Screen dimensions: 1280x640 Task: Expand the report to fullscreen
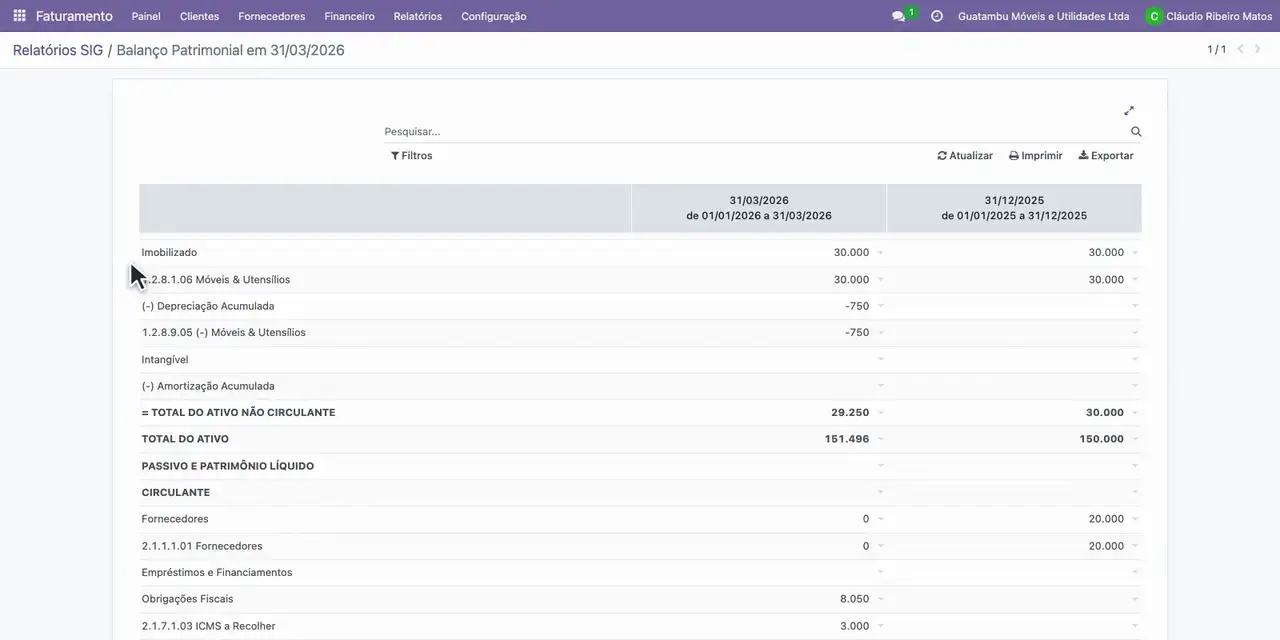pos(1129,111)
